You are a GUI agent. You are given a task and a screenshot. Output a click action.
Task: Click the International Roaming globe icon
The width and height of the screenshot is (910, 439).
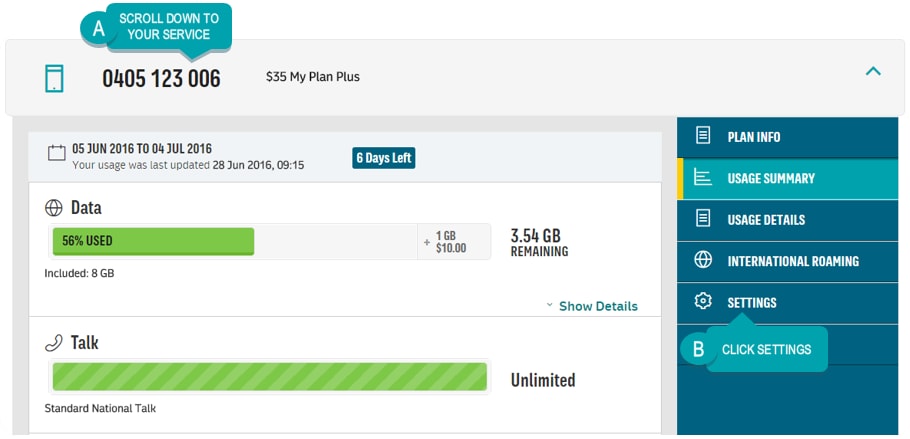703,260
